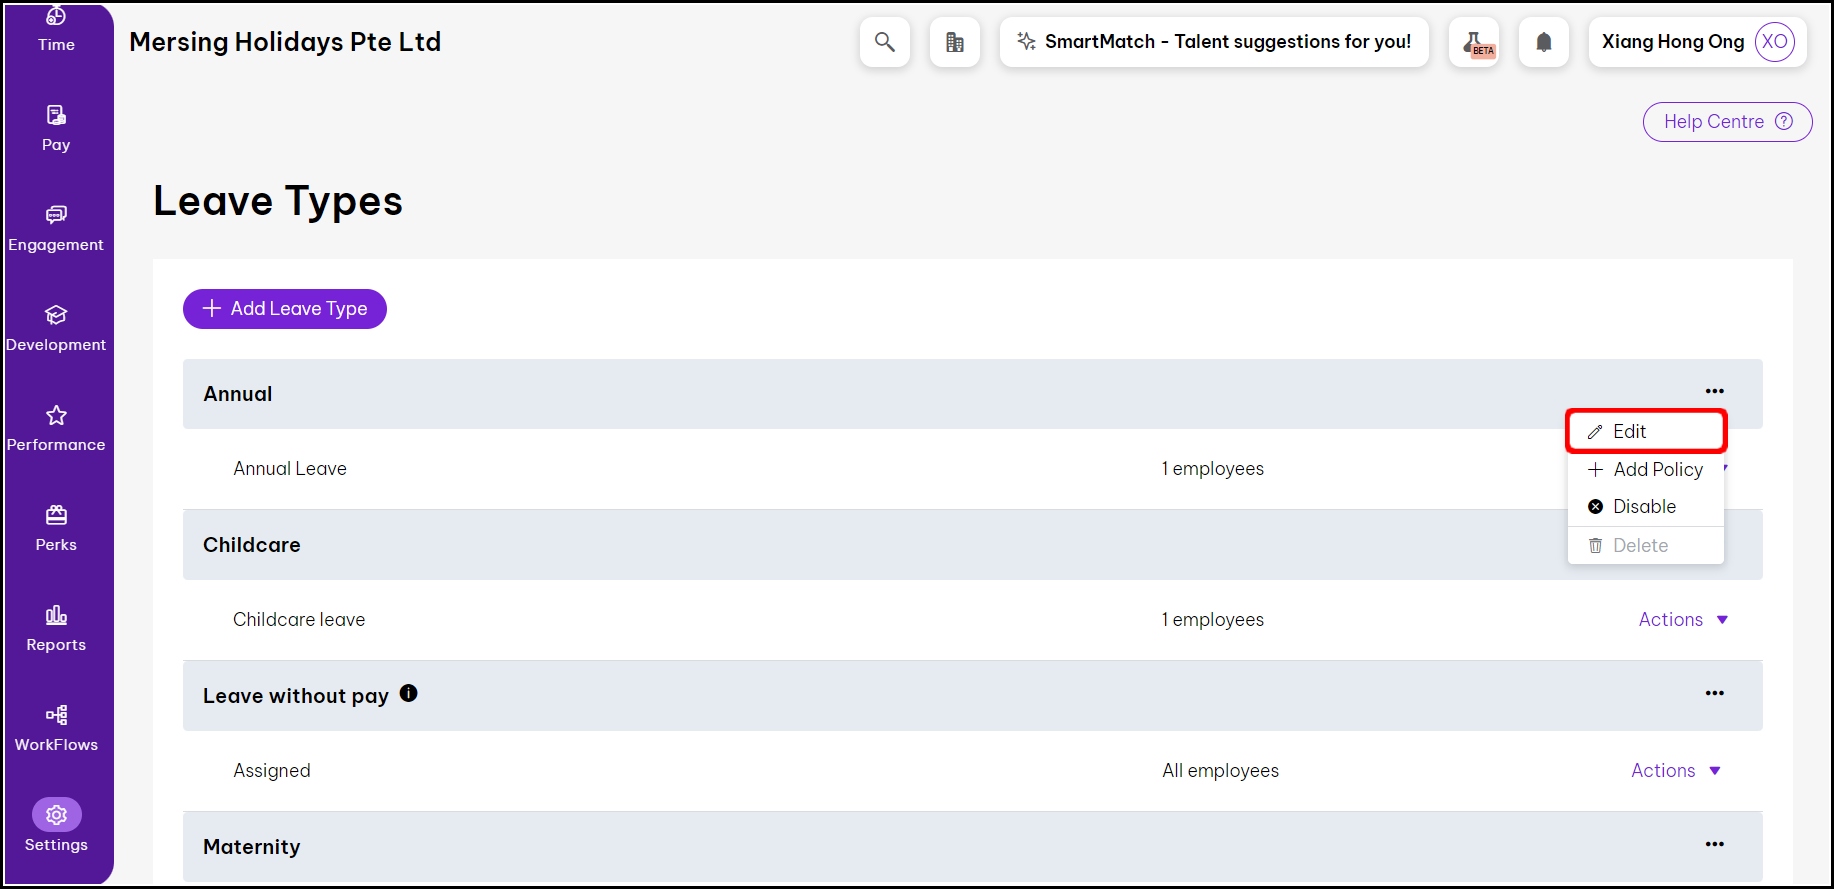The height and width of the screenshot is (889, 1834).
Task: Open the Help Centre link
Action: [1726, 122]
